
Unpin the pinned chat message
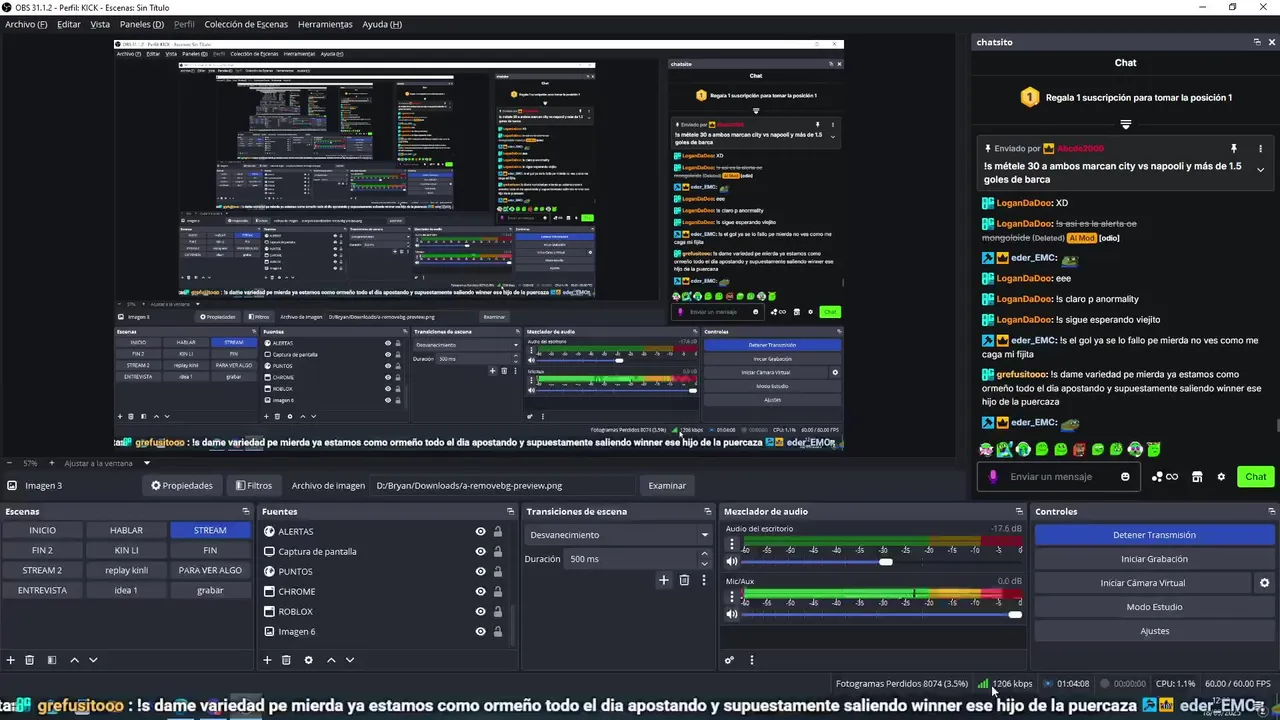[x=1233, y=148]
